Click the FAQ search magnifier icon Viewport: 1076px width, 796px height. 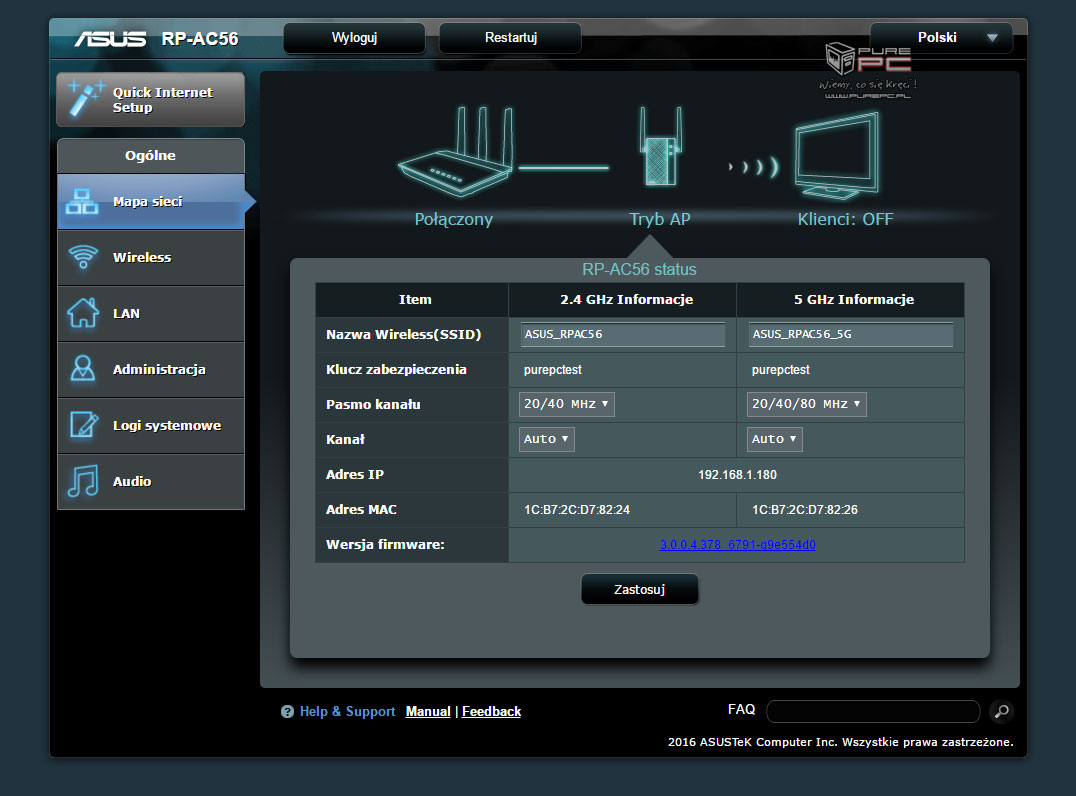click(x=1001, y=712)
